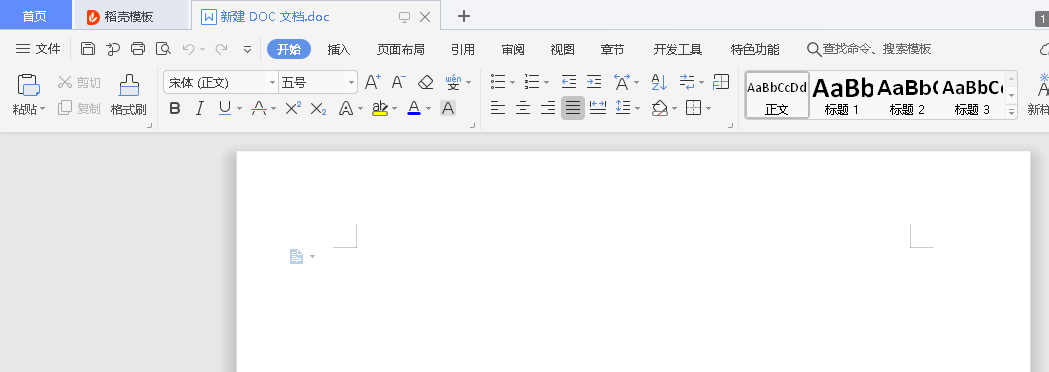This screenshot has width=1049, height=372.
Task: Click the Save icon in quick toolbar
Action: 88,48
